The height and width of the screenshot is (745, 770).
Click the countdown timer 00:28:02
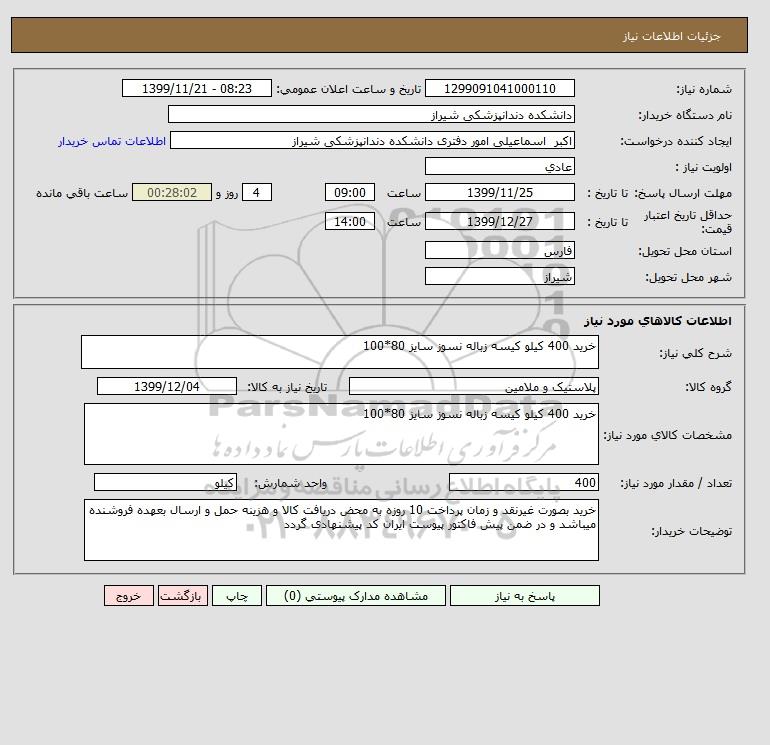coord(172,193)
